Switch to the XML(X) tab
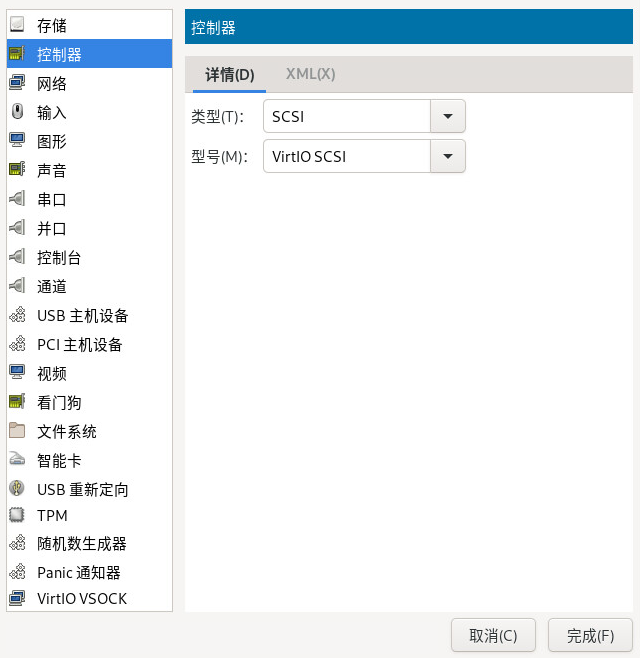The width and height of the screenshot is (640, 658). click(310, 74)
